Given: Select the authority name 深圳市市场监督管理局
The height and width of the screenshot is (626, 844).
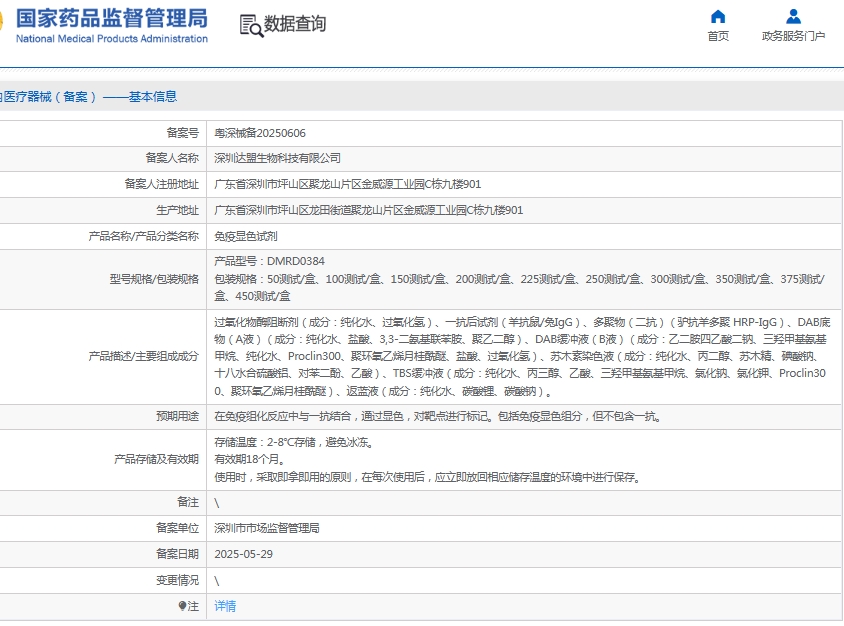Looking at the screenshot, I should pos(267,528).
